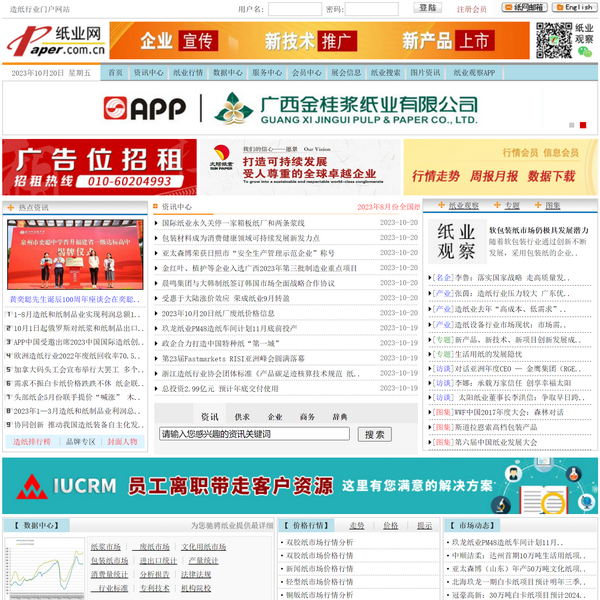Open 数据中心 in the navigation bar
600x600 pixels.
[x=227, y=73]
